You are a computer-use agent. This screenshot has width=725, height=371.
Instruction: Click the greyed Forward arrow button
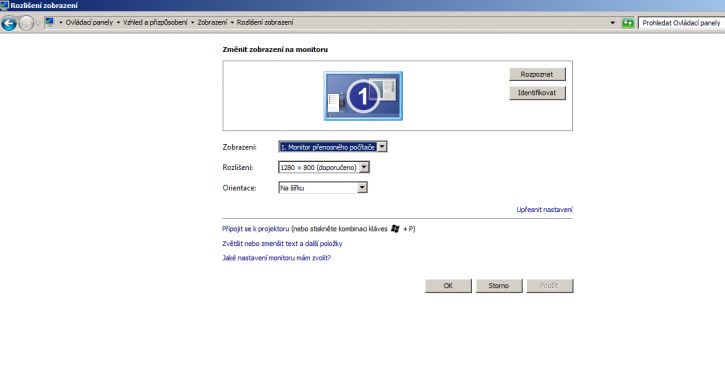pyautogui.click(x=26, y=23)
